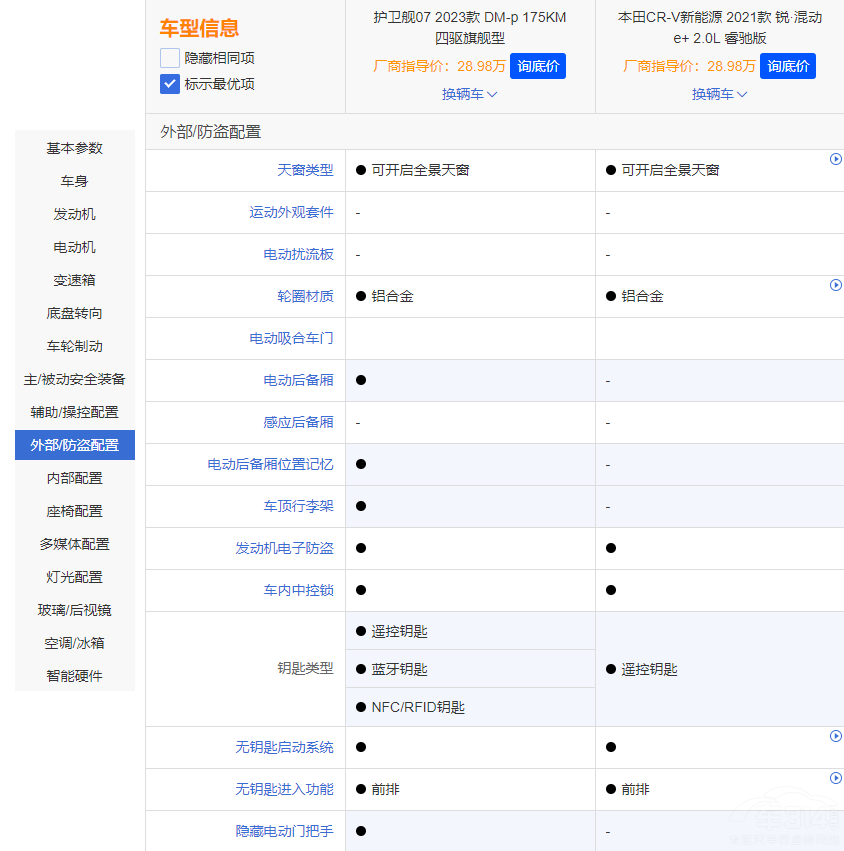844x851 pixels.
Task: Click 发动机电子防盗 parameter name
Action: pyautogui.click(x=284, y=549)
